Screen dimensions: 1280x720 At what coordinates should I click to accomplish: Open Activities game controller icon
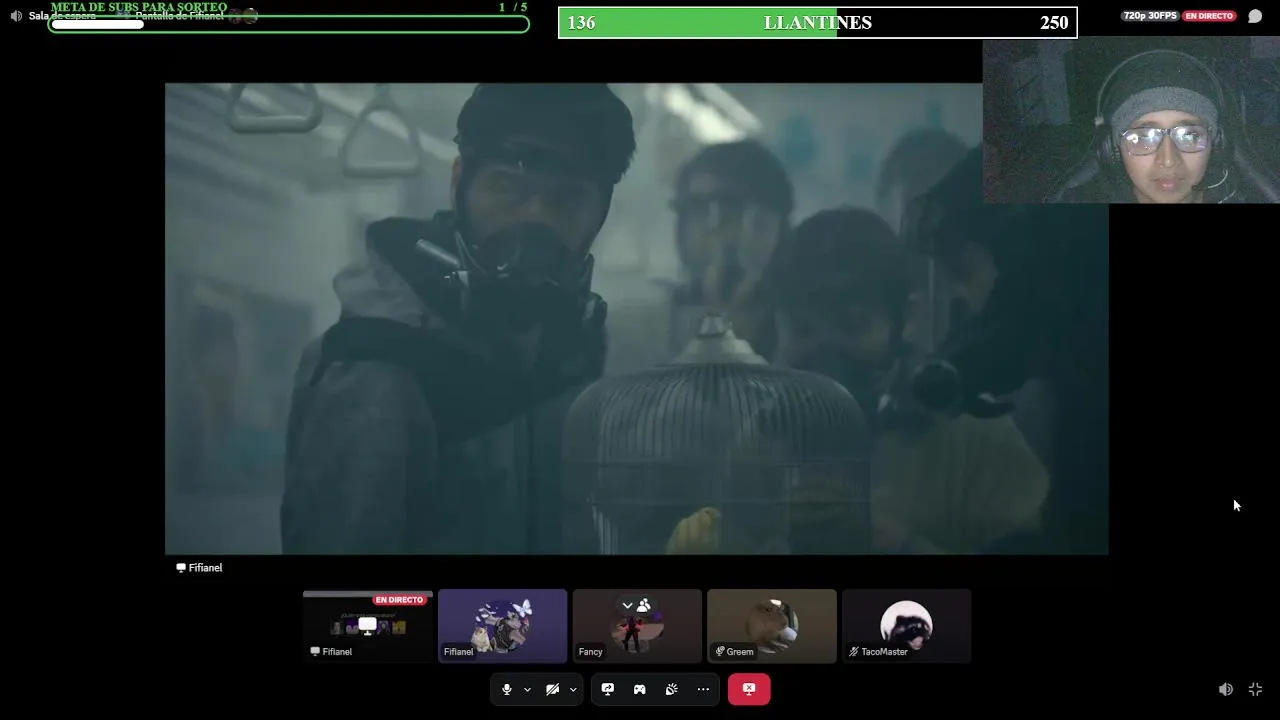coord(640,689)
